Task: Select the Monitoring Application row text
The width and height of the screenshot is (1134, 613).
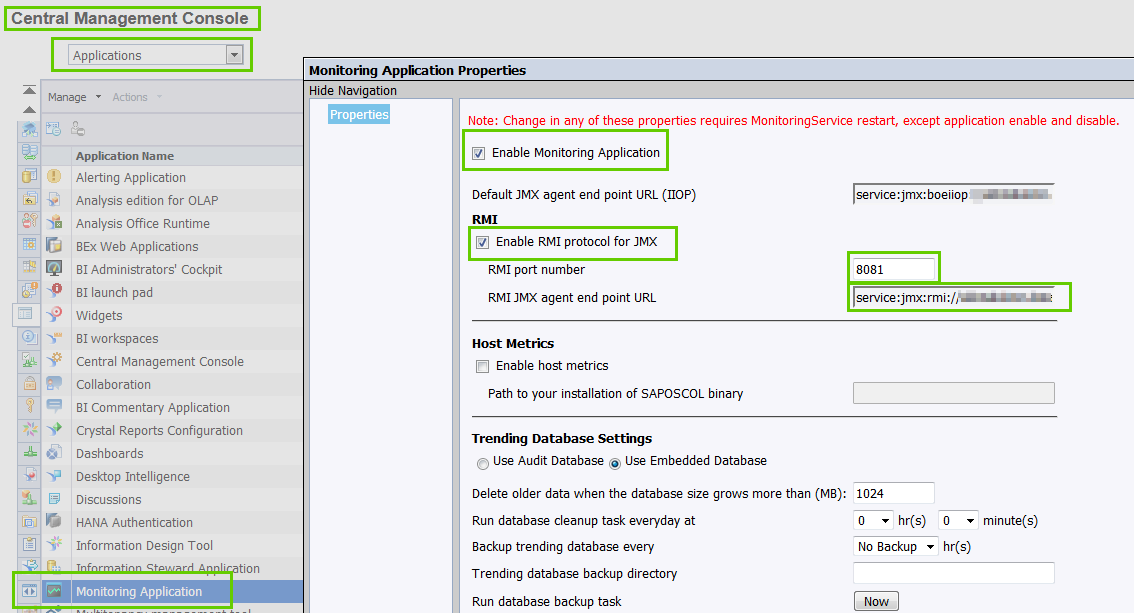Action: (139, 591)
